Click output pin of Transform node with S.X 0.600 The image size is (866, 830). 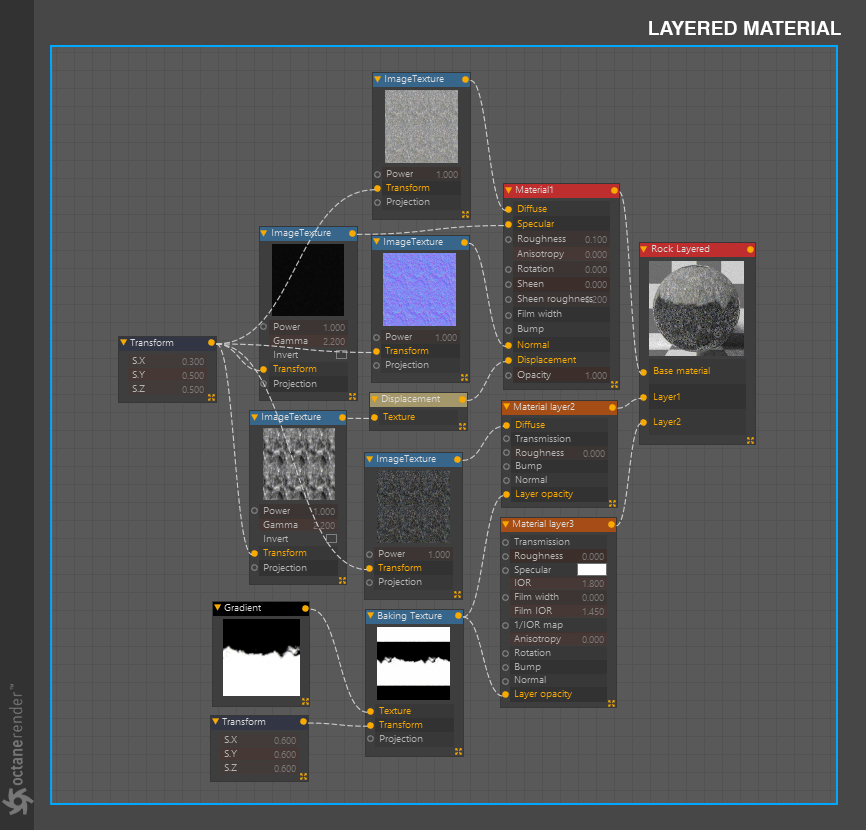click(x=303, y=722)
